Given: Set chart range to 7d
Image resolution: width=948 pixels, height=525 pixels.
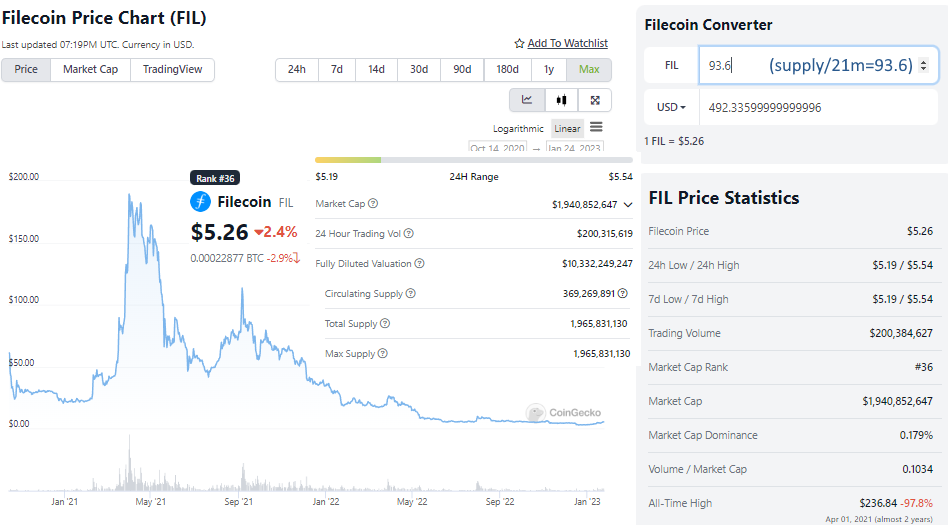Looking at the screenshot, I should 337,70.
